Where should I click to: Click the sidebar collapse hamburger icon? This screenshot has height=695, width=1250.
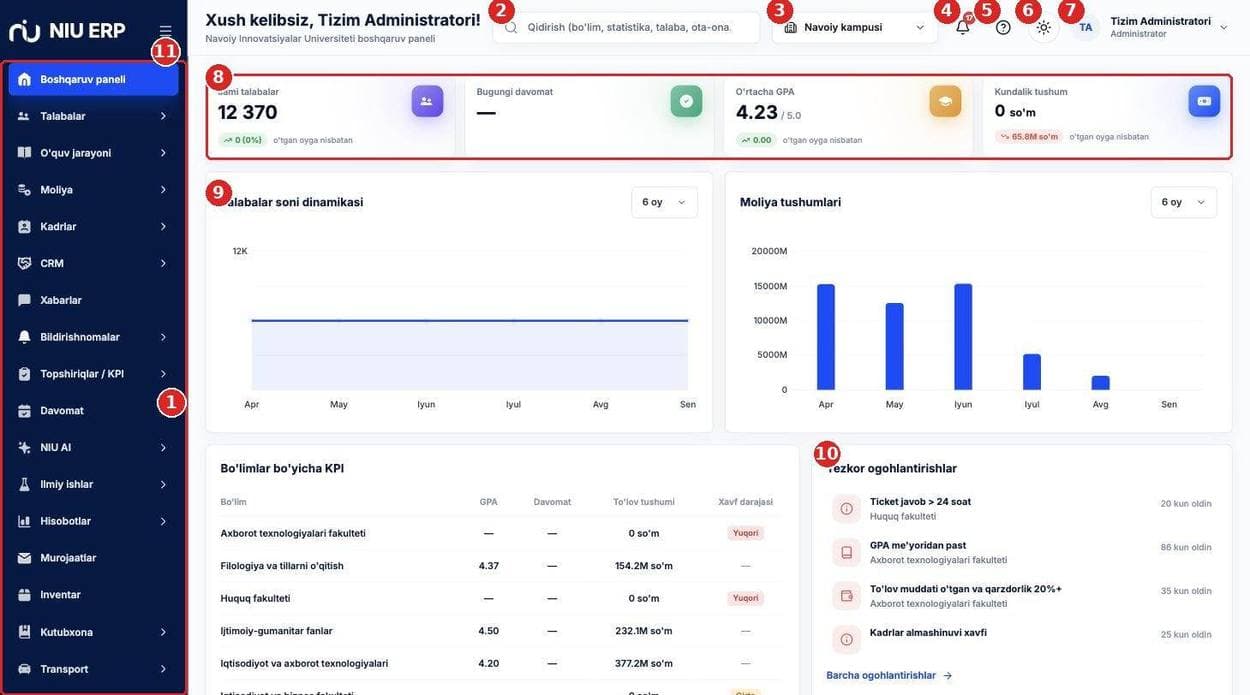coord(165,30)
